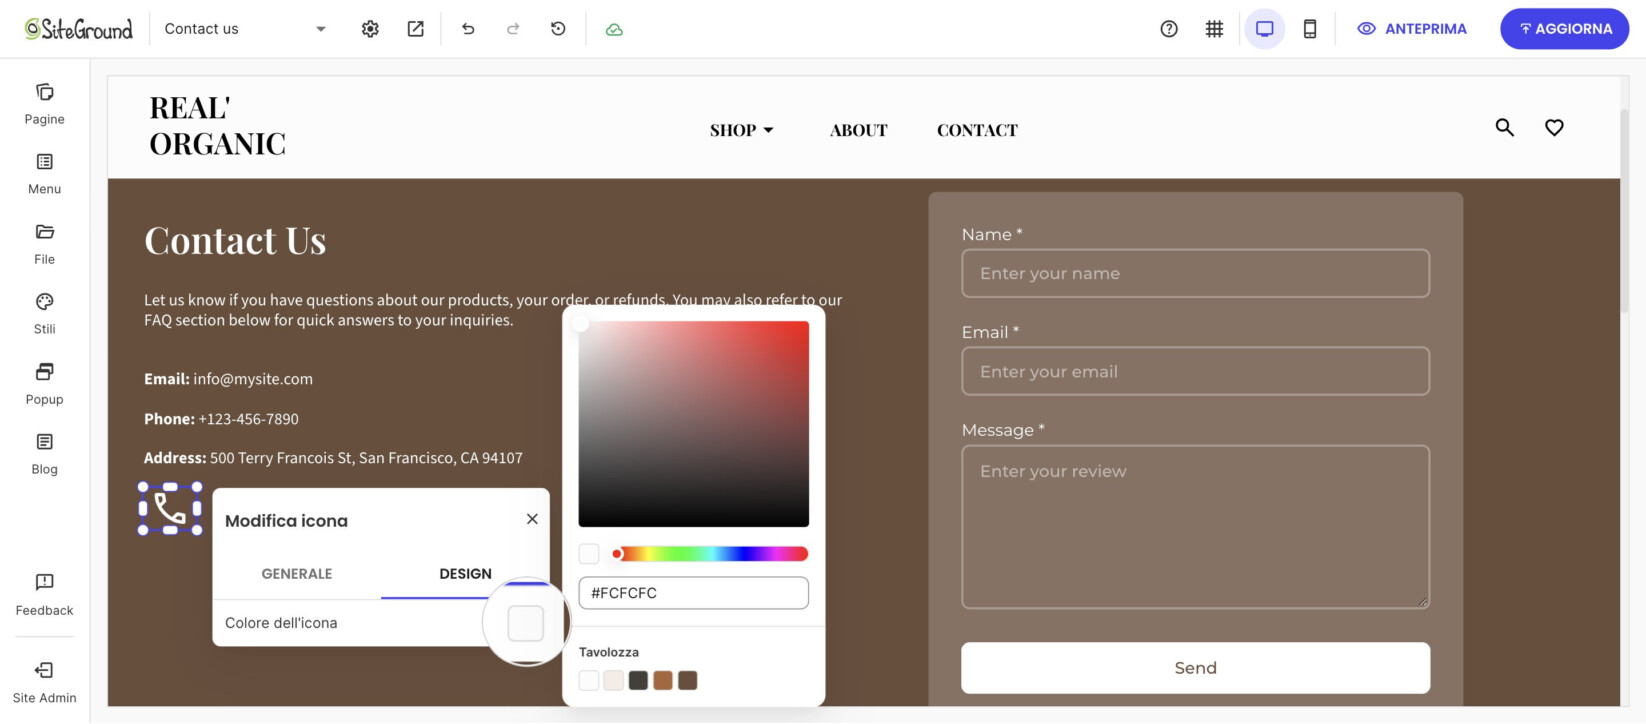Open the help question mark icon
Viewport: 1646px width, 724px height.
click(x=1169, y=29)
